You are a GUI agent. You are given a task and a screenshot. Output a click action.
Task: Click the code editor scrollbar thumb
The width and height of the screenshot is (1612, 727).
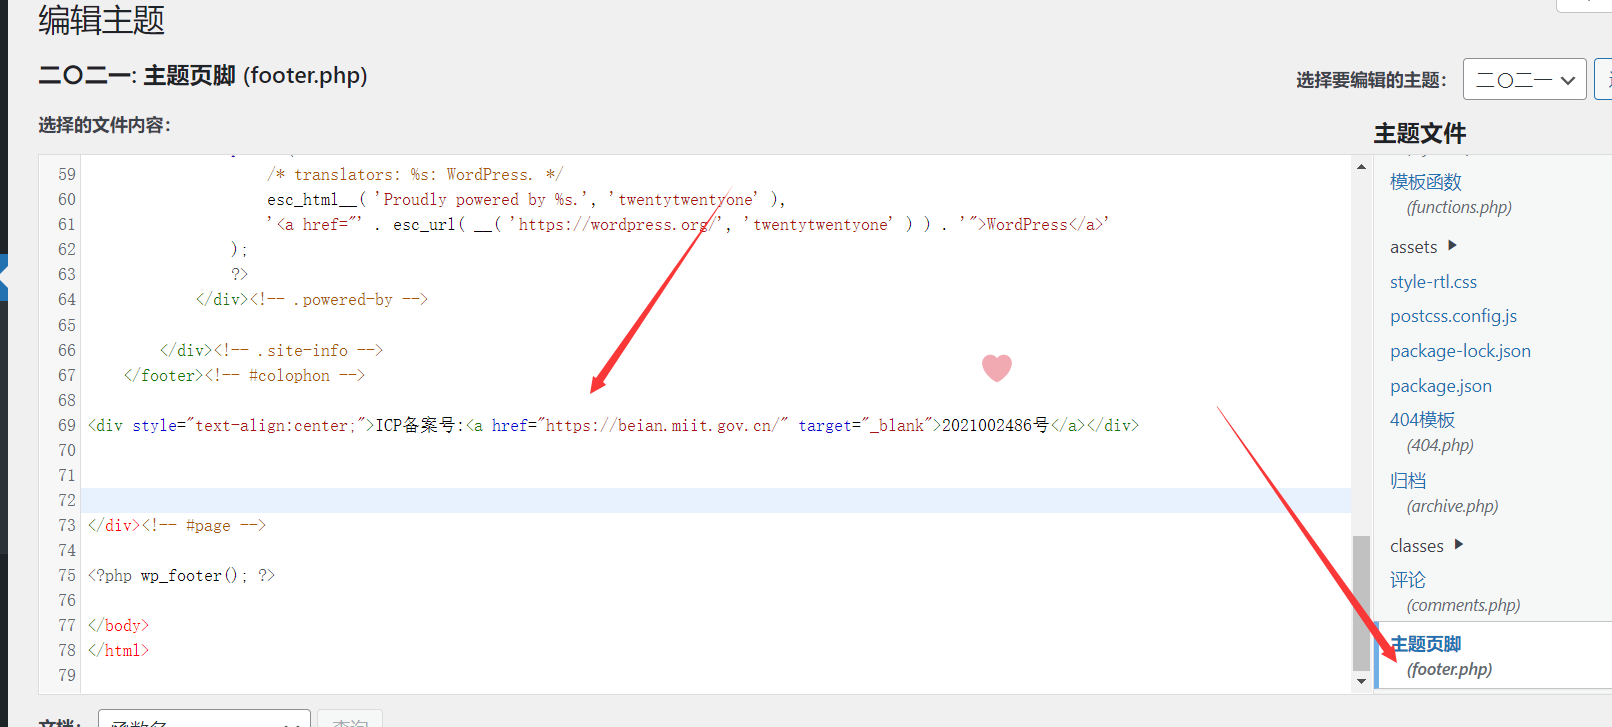pyautogui.click(x=1361, y=603)
